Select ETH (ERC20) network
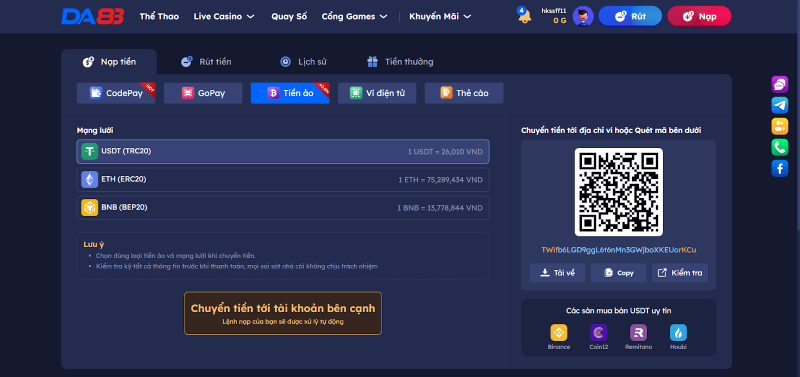 (283, 180)
